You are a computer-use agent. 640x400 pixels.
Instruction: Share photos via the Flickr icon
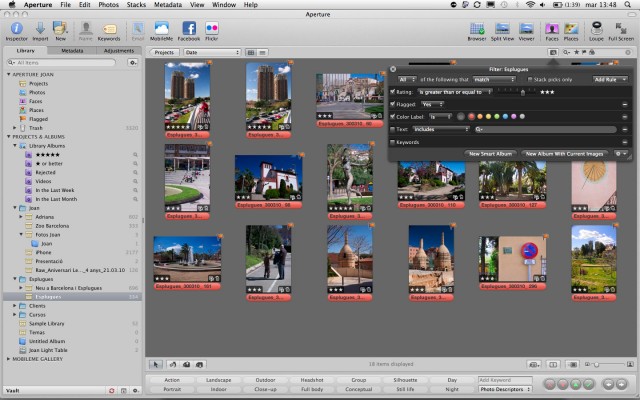211,29
